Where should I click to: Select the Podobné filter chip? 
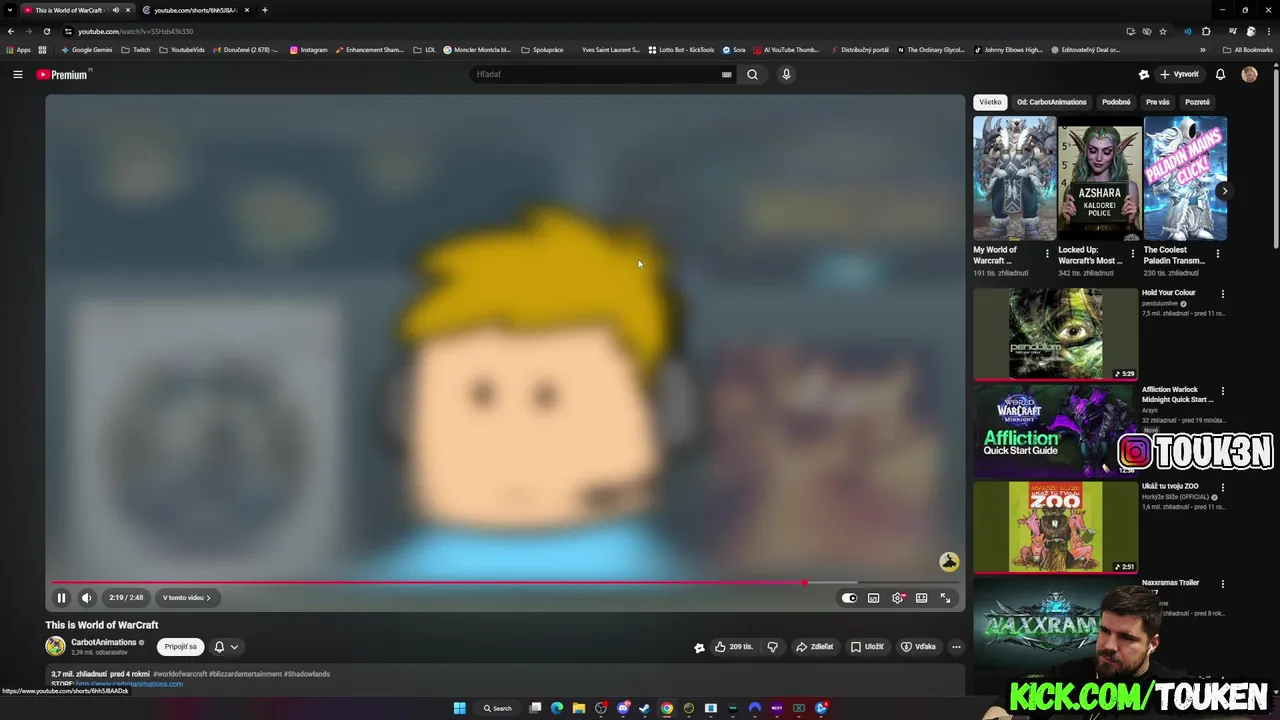pos(1116,102)
